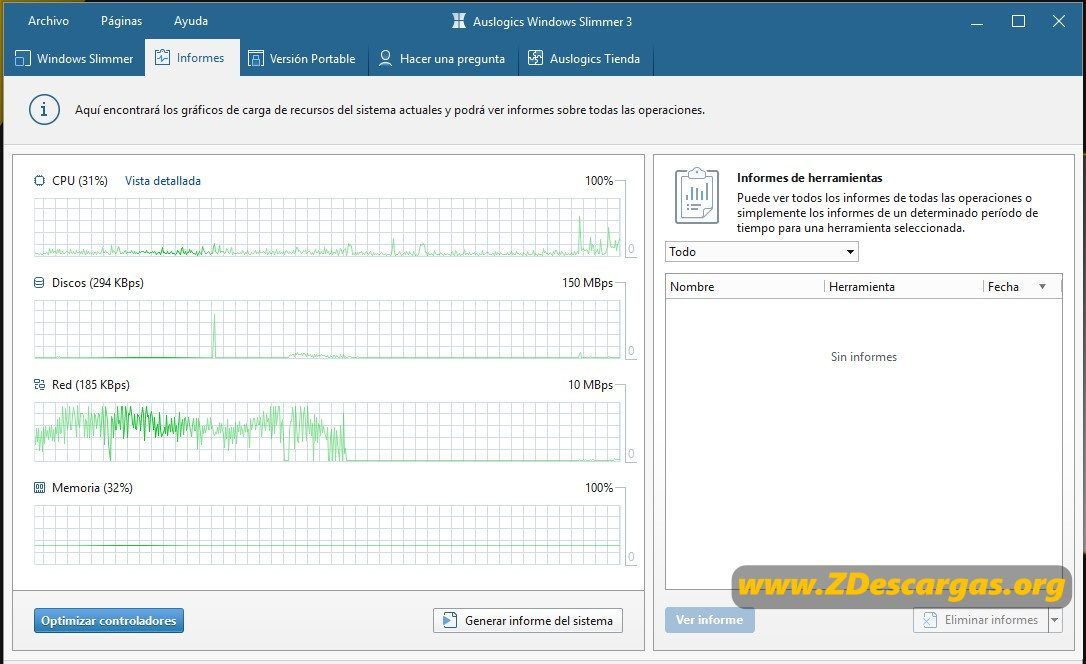Open the Vista detallada CPU link

[163, 181]
